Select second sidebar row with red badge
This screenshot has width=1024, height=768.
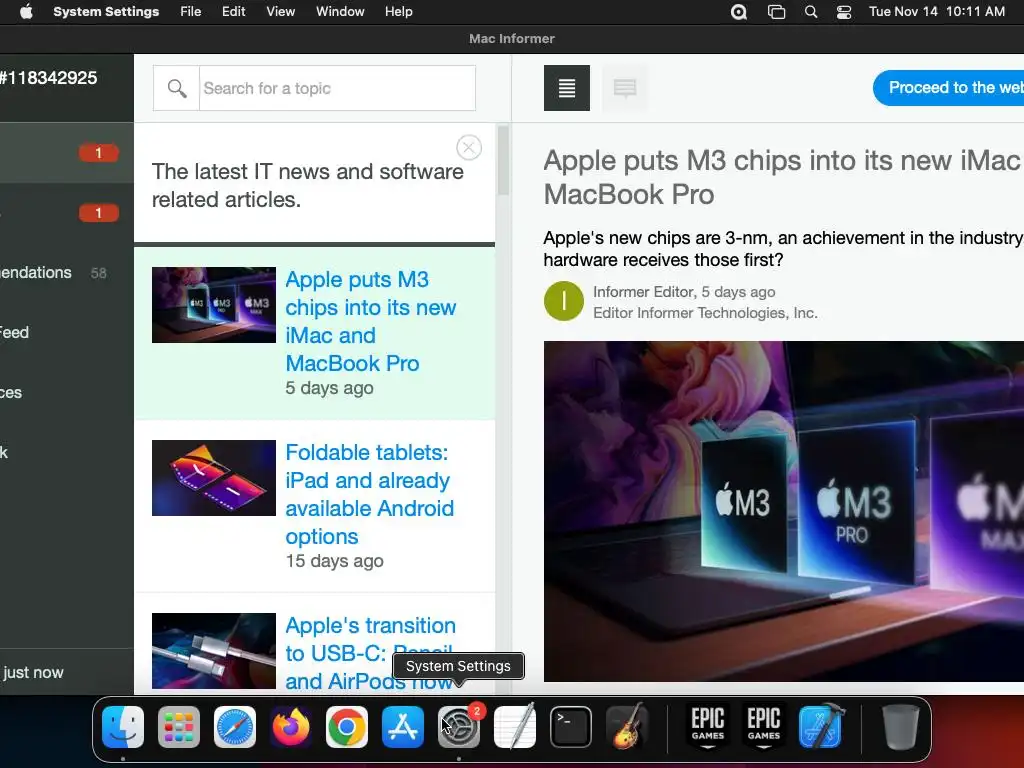pyautogui.click(x=67, y=213)
